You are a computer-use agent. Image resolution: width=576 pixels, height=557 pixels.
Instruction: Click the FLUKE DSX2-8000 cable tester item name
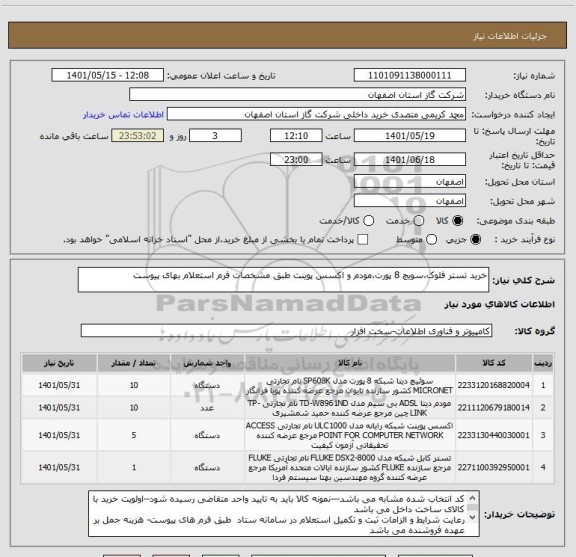point(350,467)
